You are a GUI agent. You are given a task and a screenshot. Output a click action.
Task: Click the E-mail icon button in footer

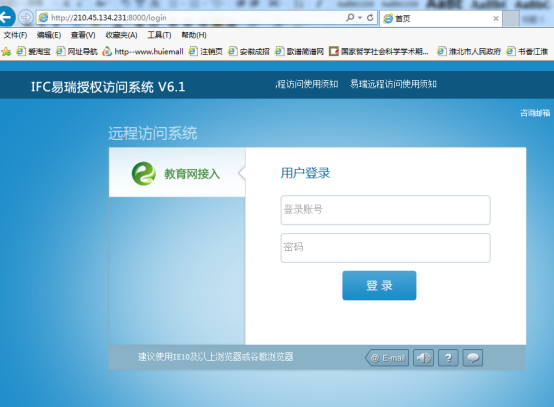pyautogui.click(x=387, y=358)
